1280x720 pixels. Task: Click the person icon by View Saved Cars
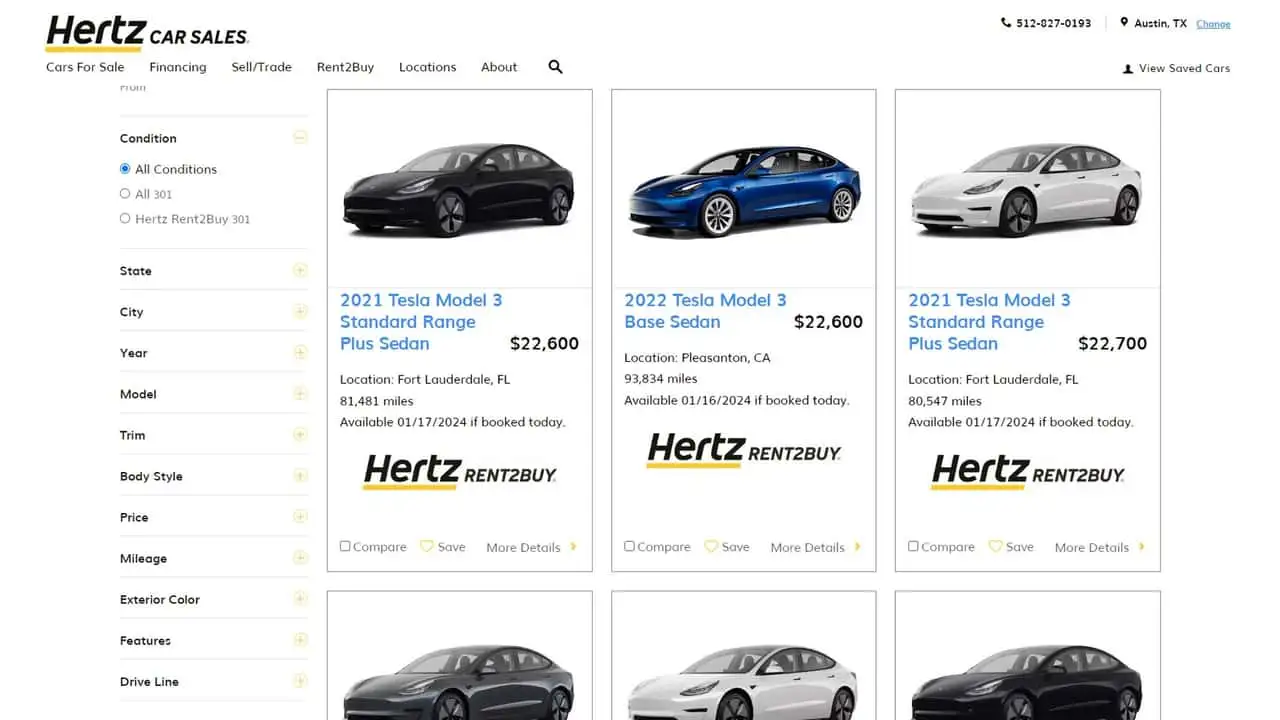1128,69
